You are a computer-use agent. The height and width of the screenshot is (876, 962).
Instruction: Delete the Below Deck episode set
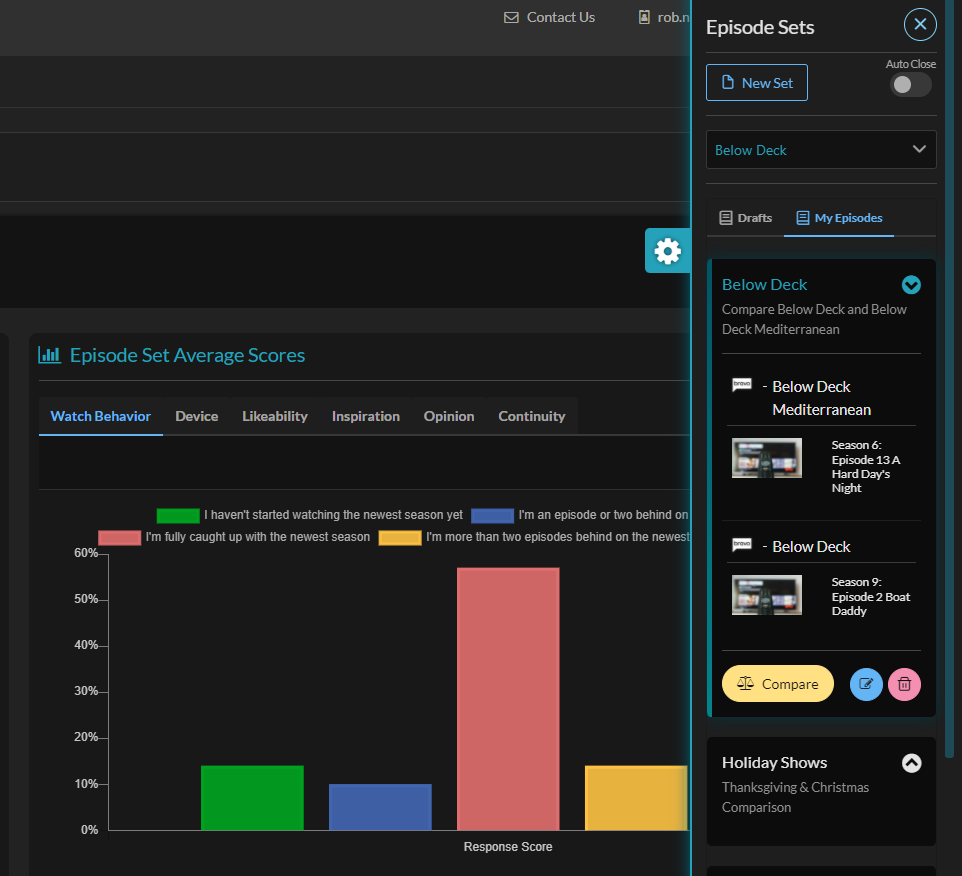tap(904, 684)
